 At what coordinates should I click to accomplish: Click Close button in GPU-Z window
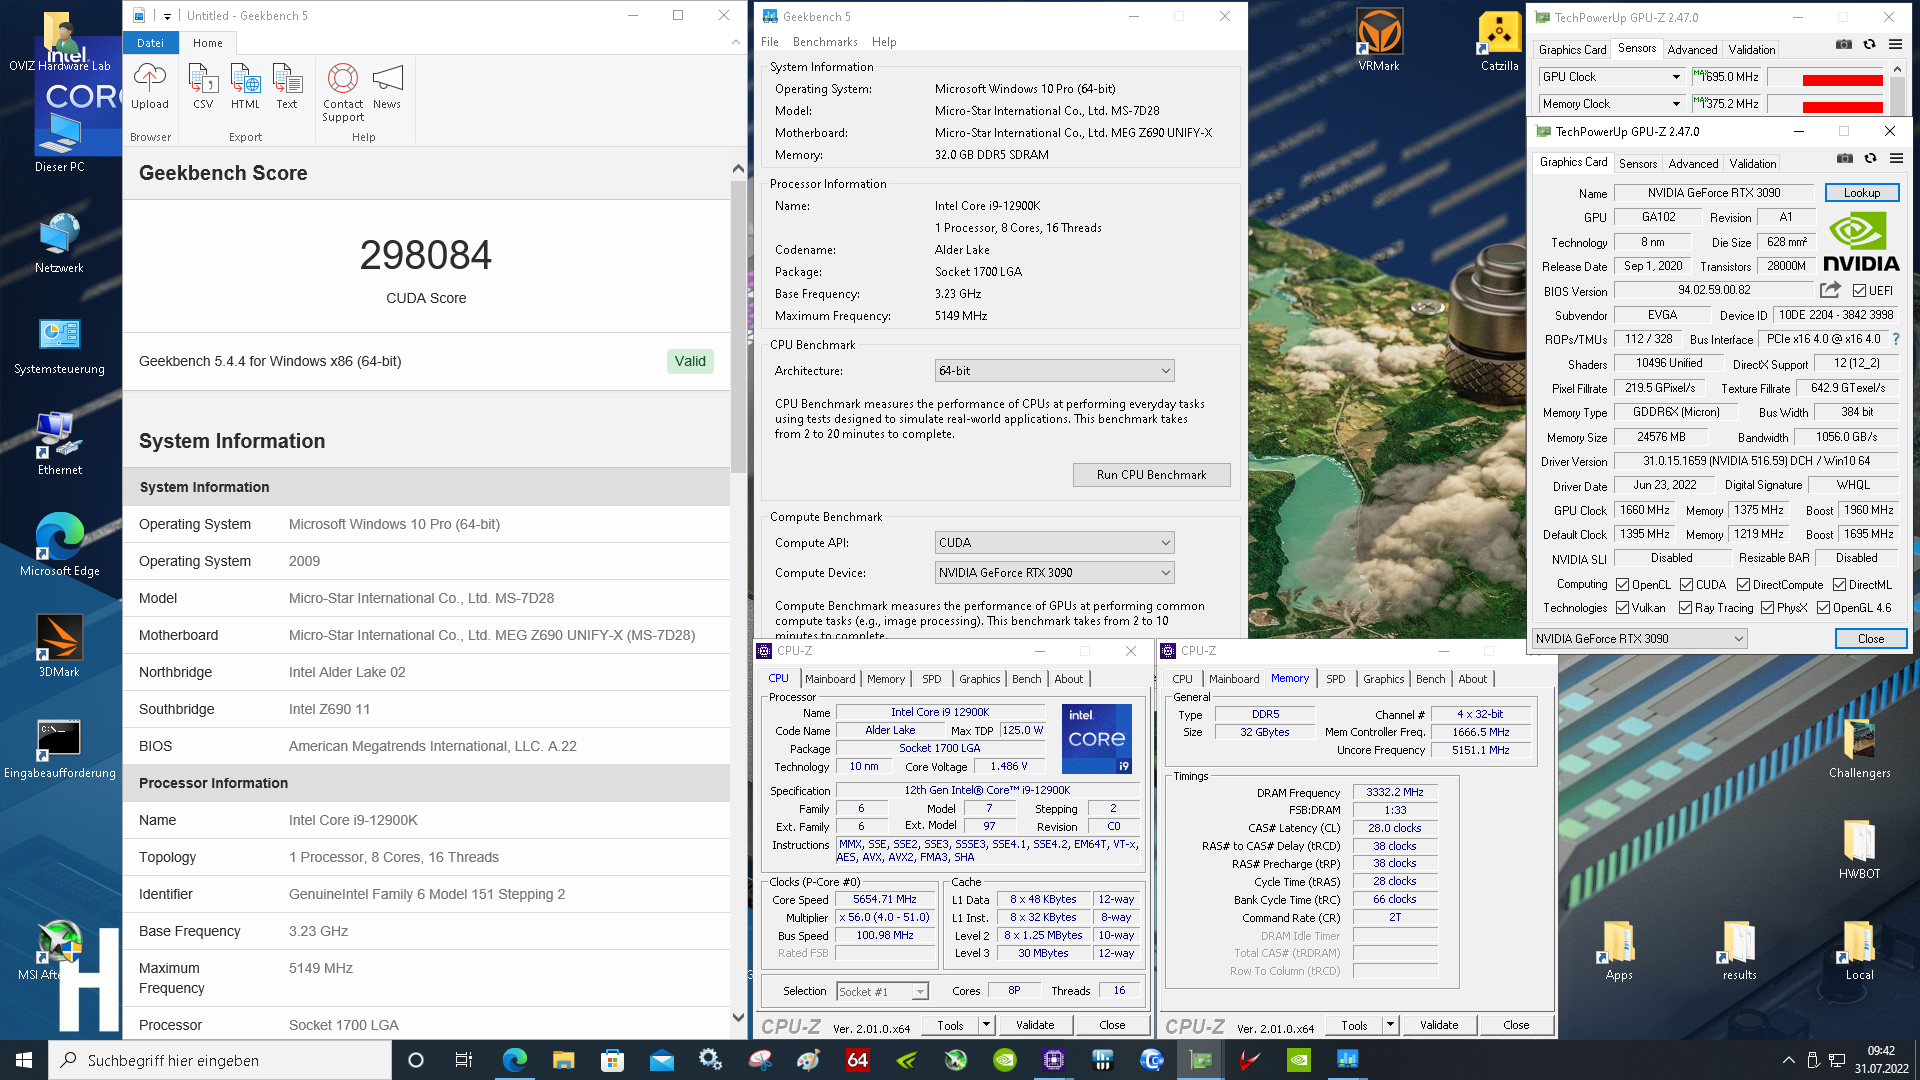1870,639
